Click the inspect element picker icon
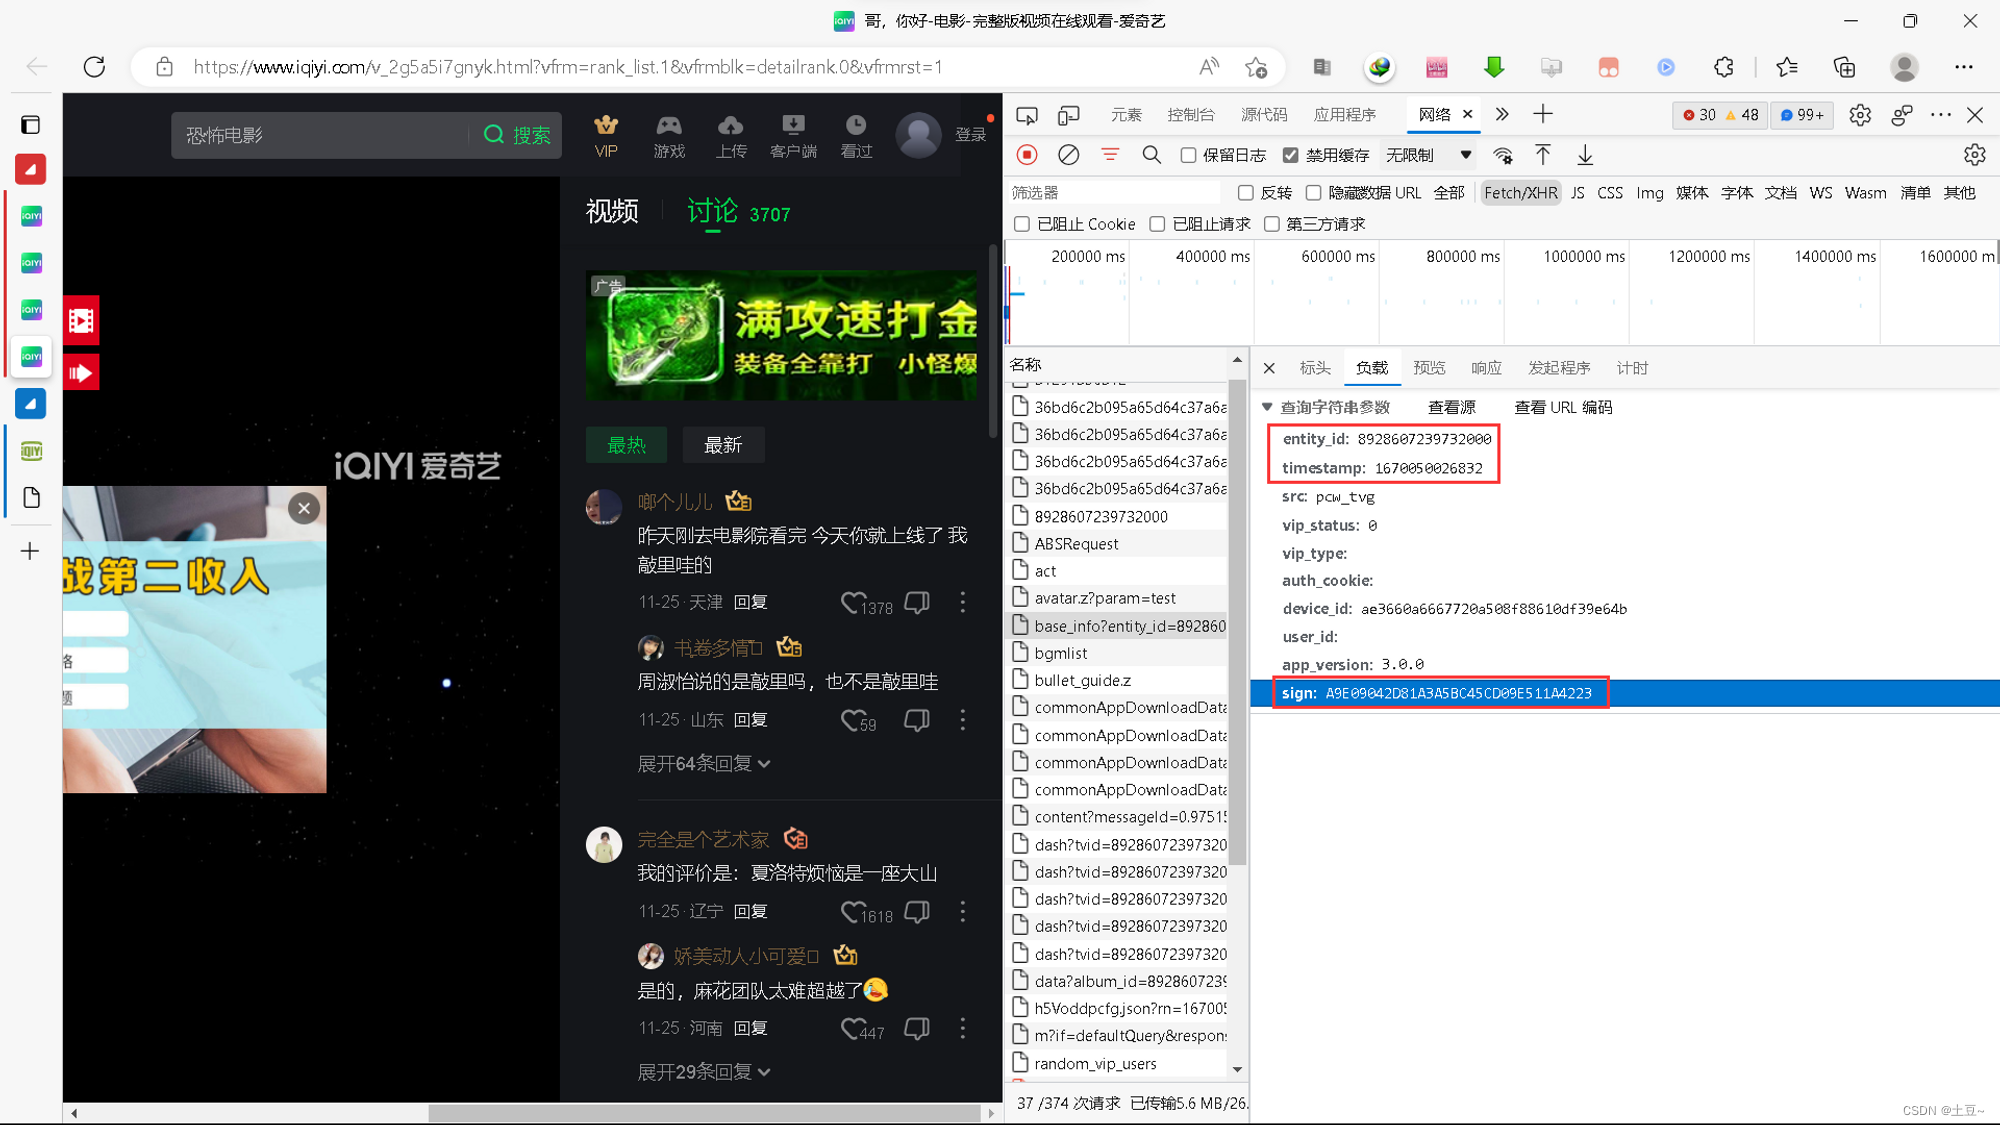The image size is (2000, 1125). pos(1027,115)
